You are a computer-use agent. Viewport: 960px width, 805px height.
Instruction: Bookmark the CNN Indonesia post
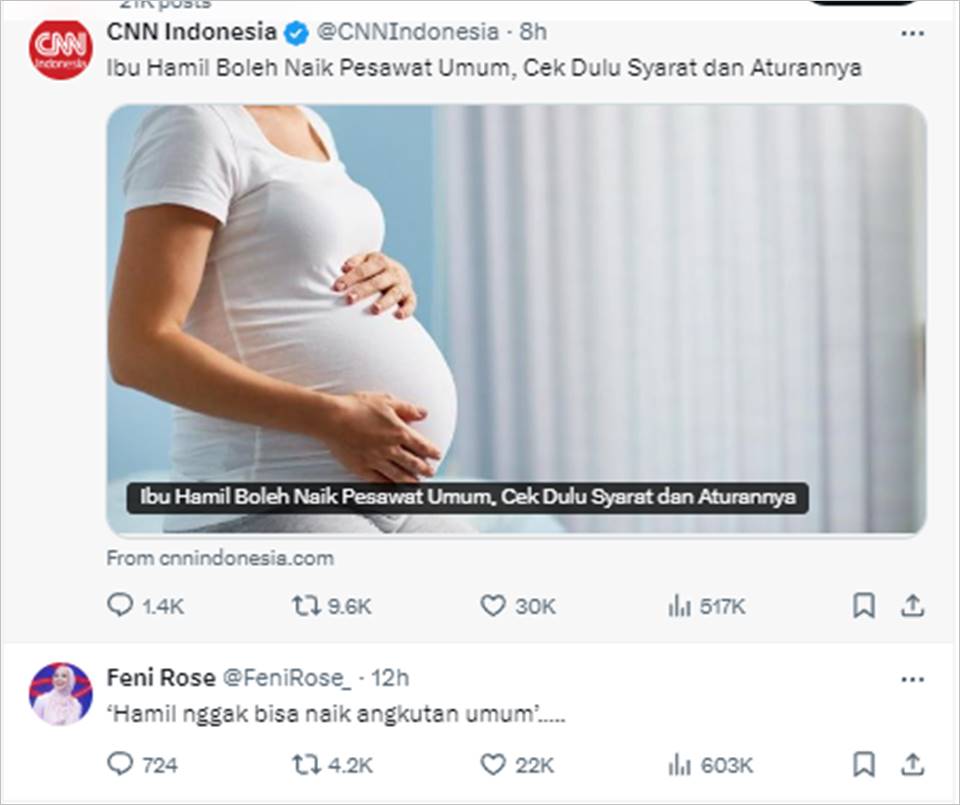coord(864,605)
